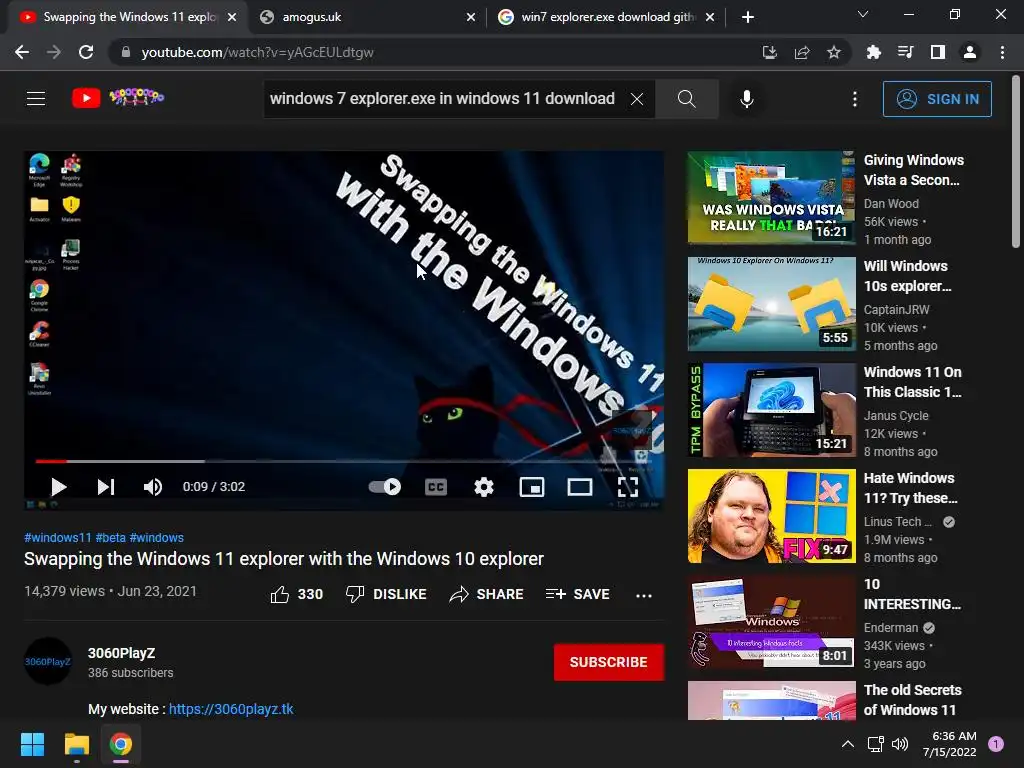1024x768 pixels.
Task: Seek on the red video progress bar
Action: 345,461
